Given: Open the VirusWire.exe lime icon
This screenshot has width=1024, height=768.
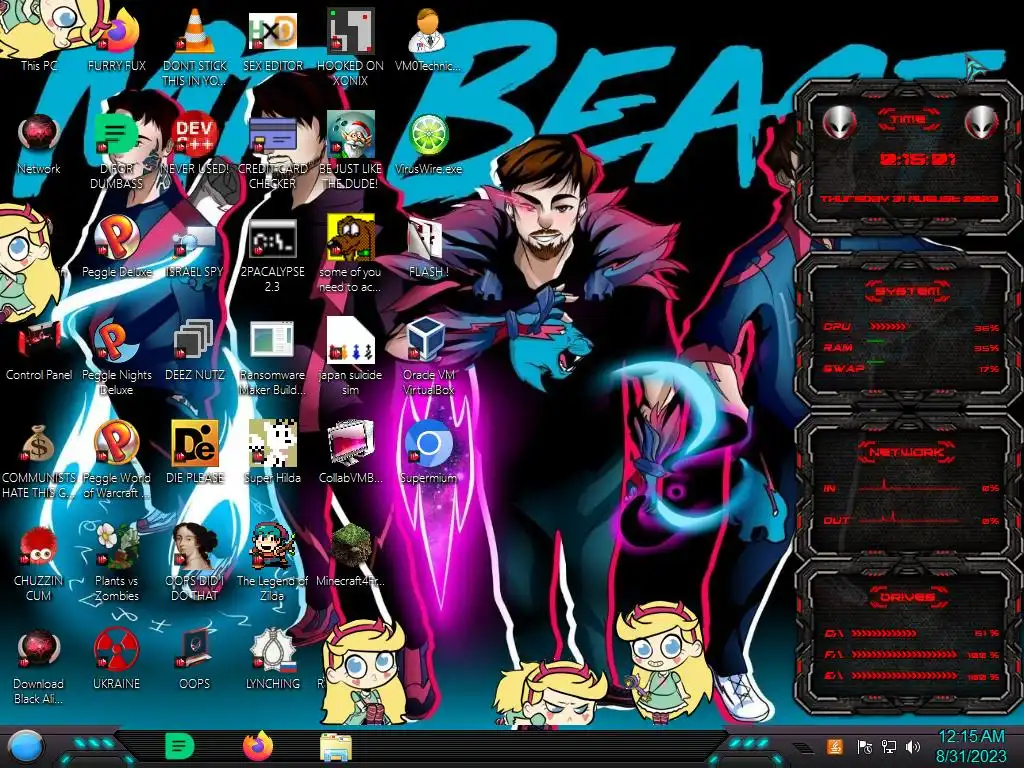Looking at the screenshot, I should (428, 144).
